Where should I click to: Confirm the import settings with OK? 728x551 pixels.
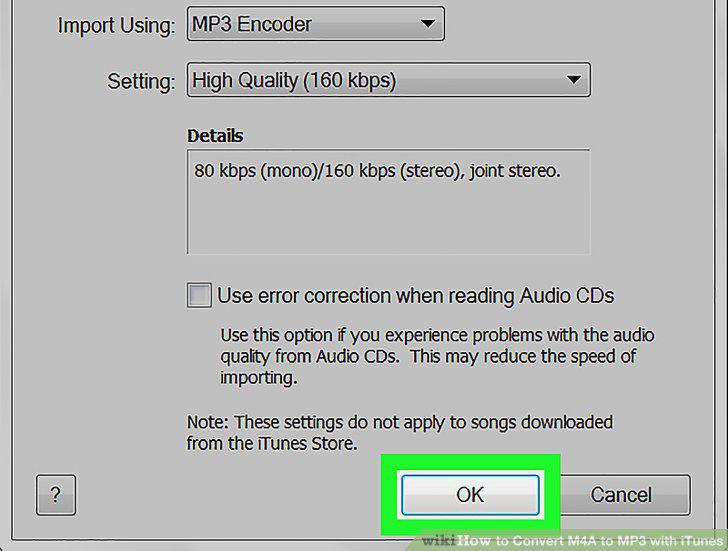coord(470,495)
